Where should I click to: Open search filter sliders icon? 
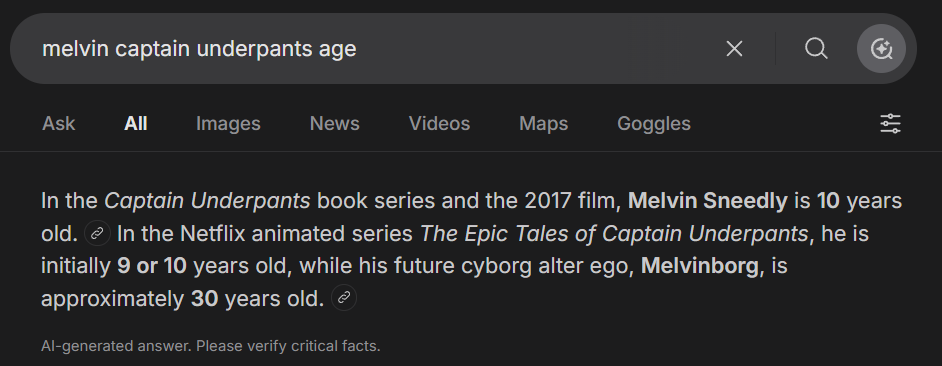pos(890,124)
